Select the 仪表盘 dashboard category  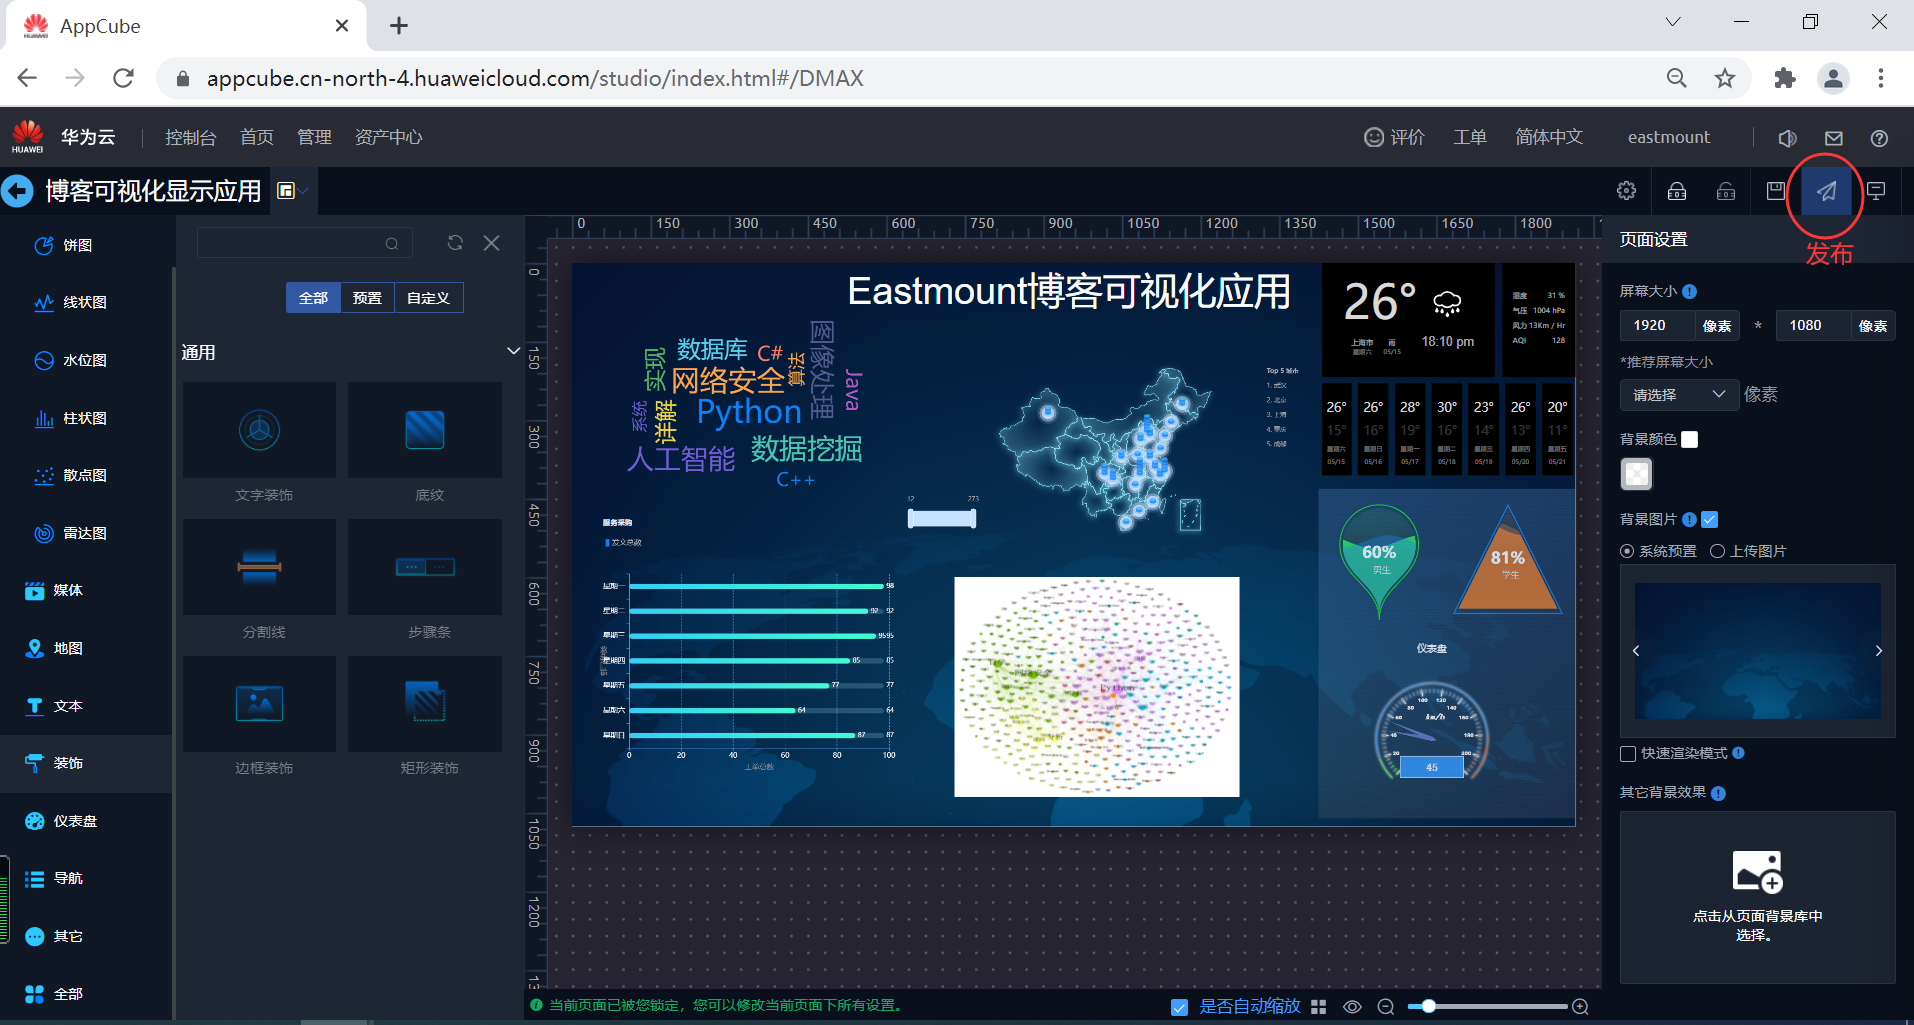coord(61,821)
